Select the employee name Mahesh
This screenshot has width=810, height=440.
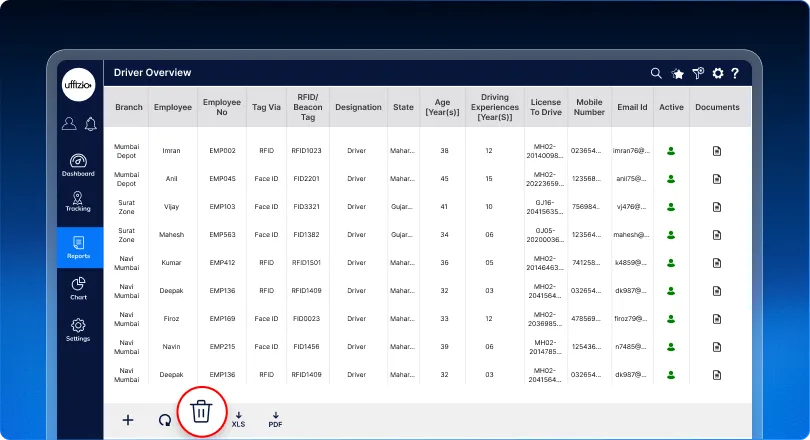(172, 234)
